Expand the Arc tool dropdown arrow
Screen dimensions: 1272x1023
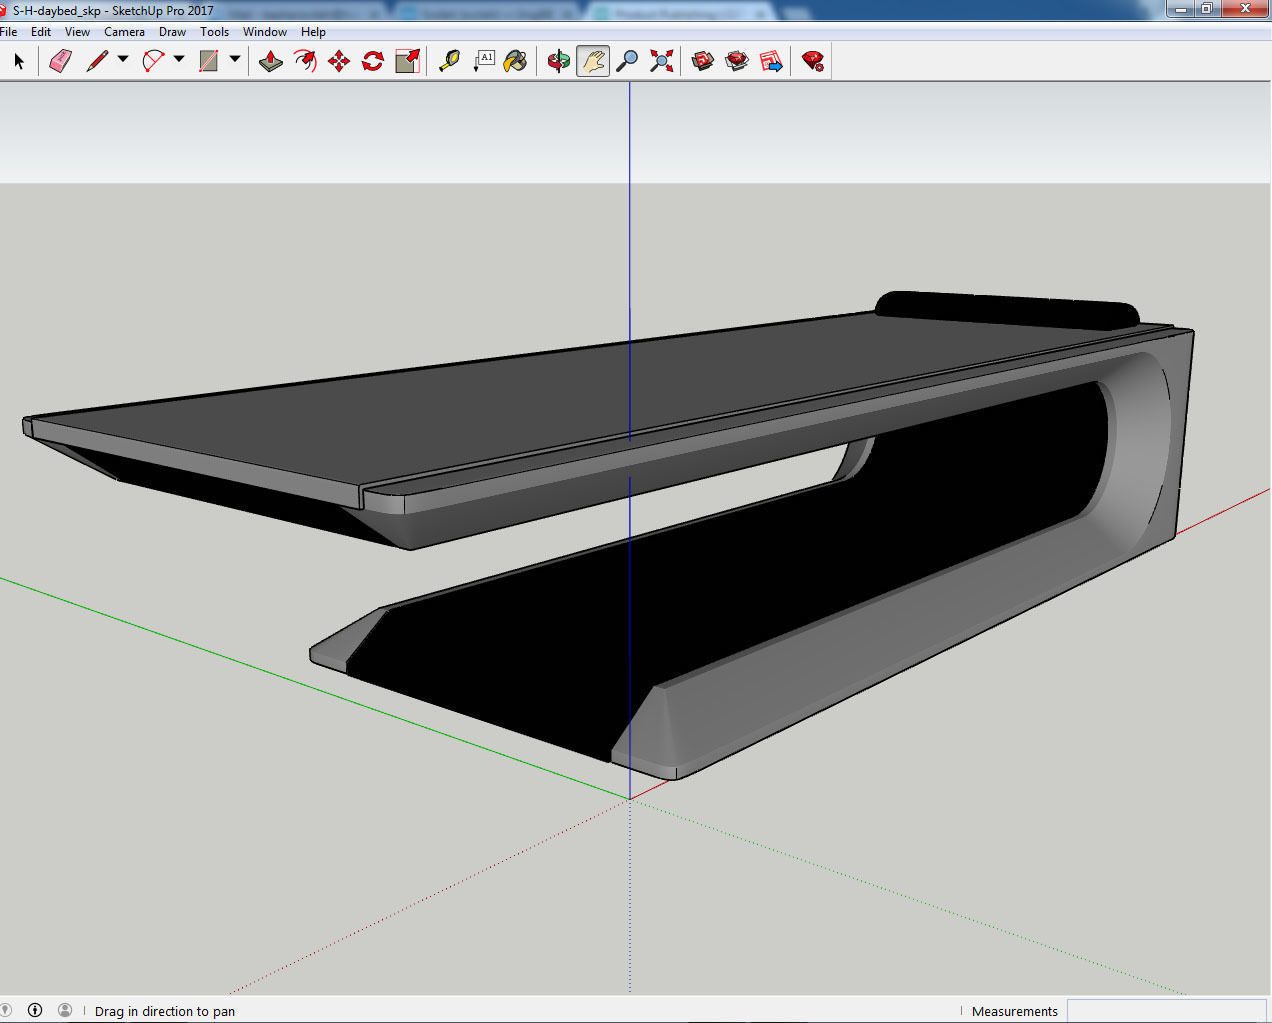point(179,60)
